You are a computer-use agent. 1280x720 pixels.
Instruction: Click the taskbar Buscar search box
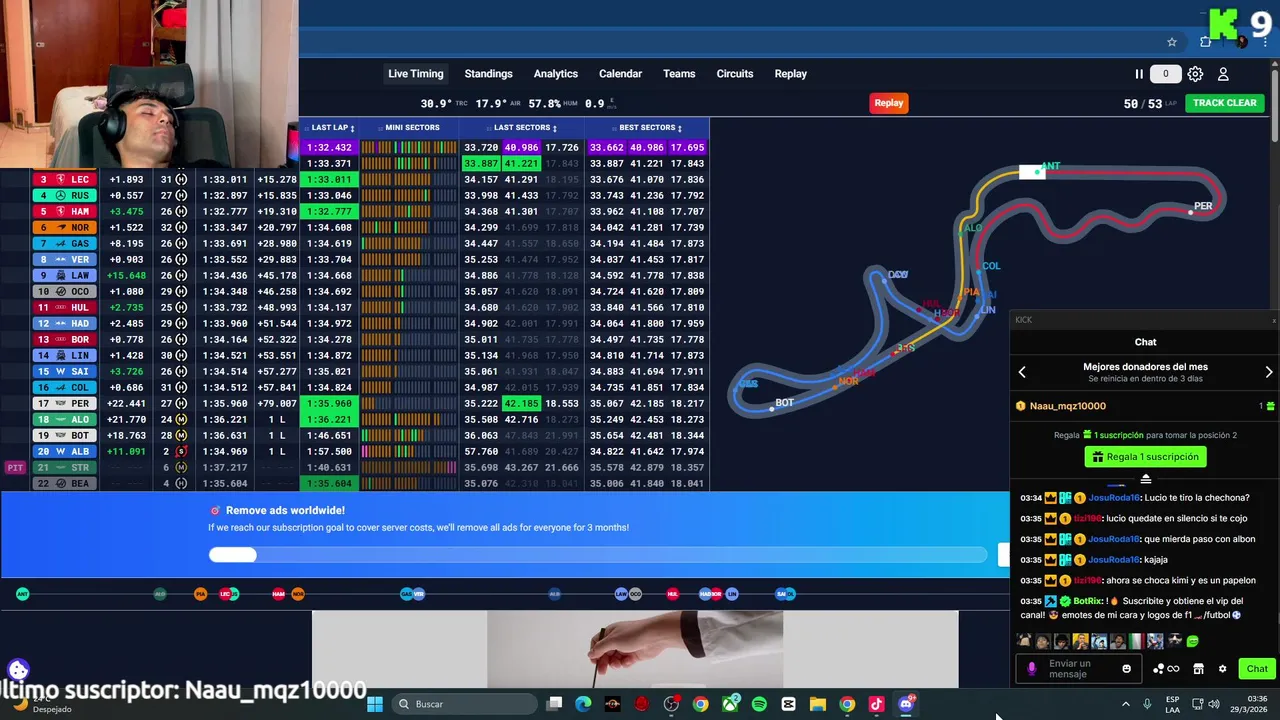click(462, 704)
